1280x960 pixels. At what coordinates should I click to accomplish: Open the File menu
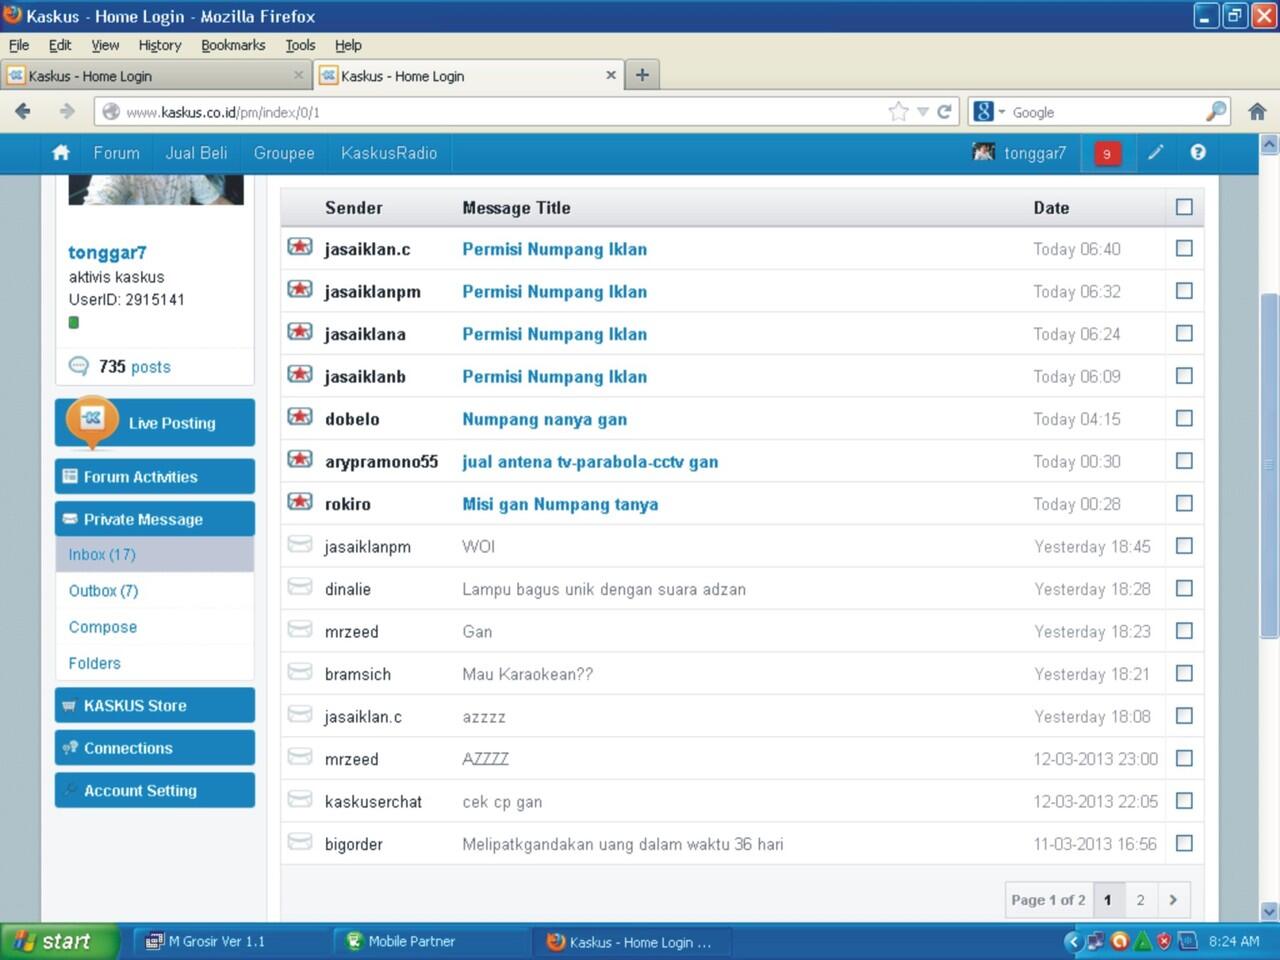click(x=19, y=45)
